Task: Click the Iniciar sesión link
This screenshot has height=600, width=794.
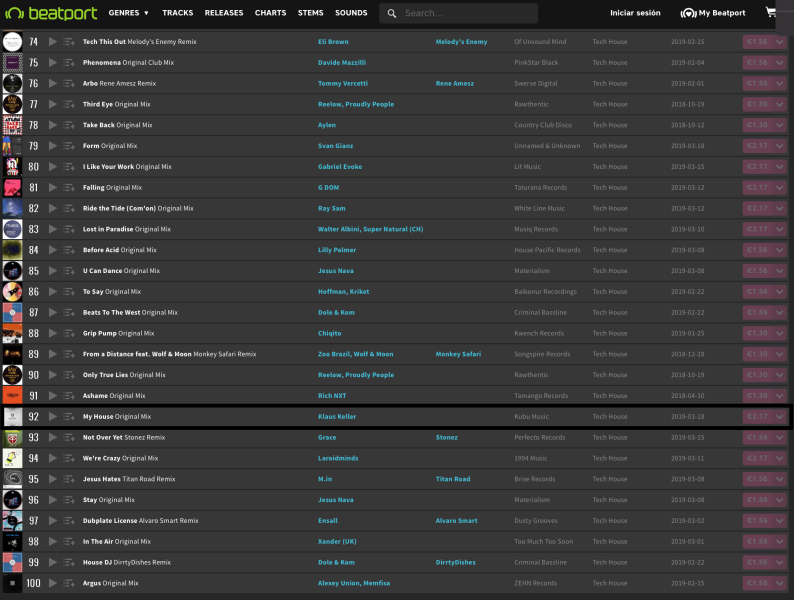Action: 635,13
